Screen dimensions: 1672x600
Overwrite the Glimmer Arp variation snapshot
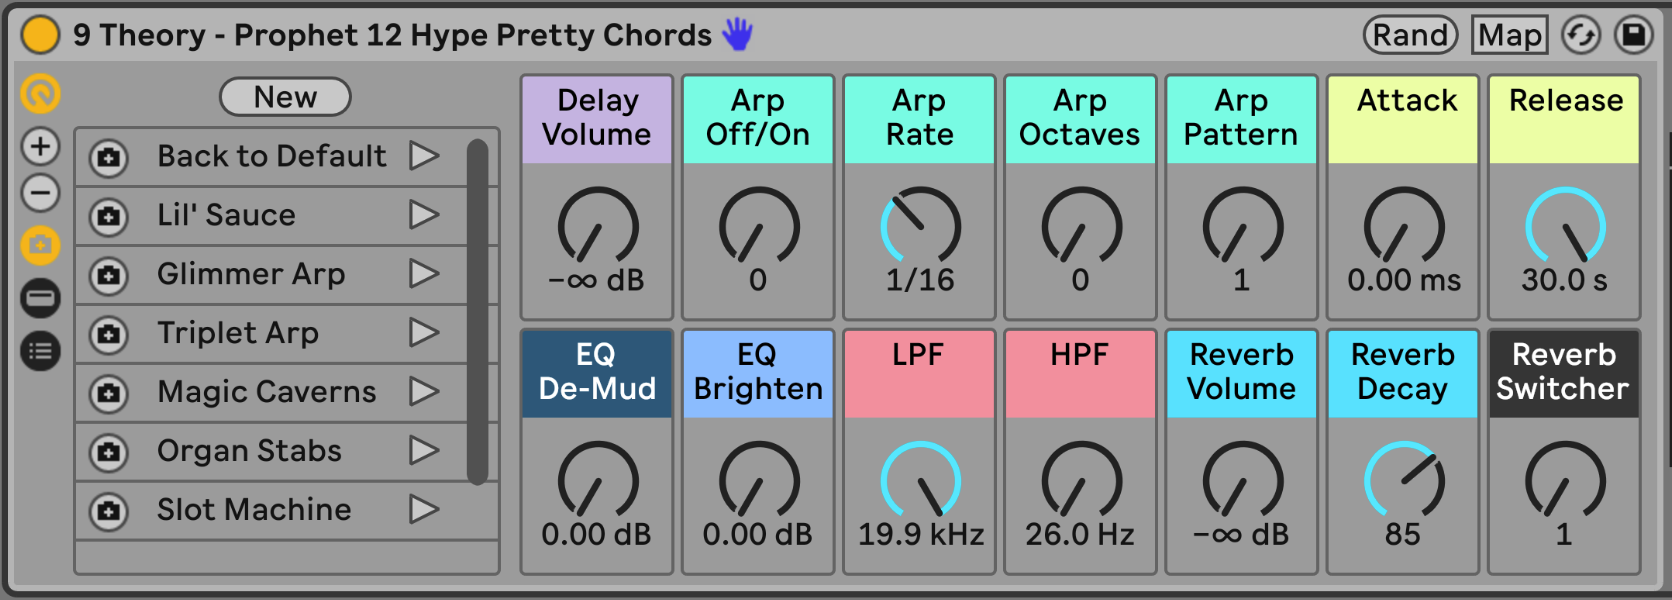[108, 275]
